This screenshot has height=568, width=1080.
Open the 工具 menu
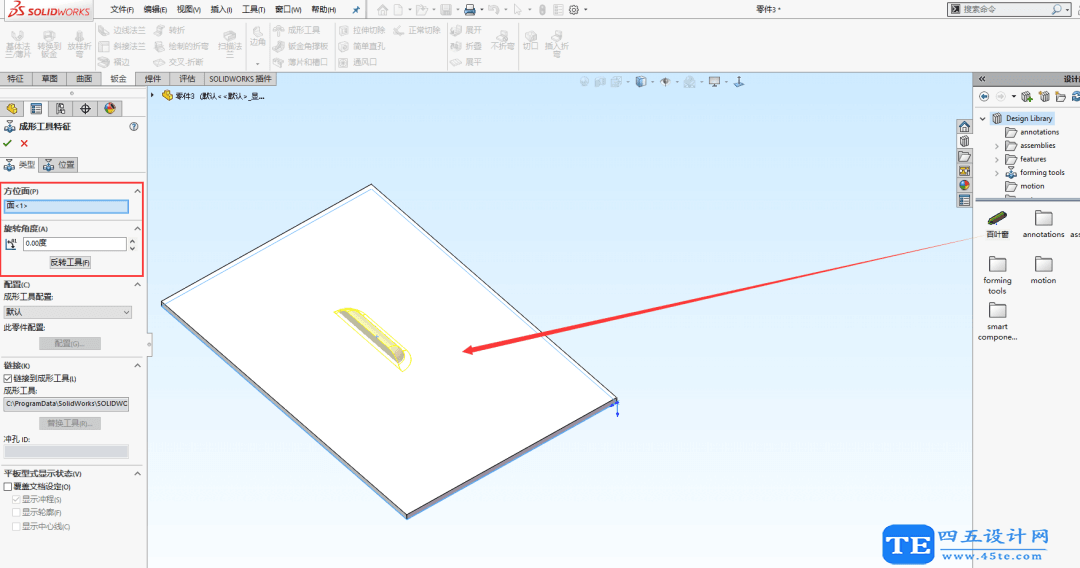pos(253,10)
